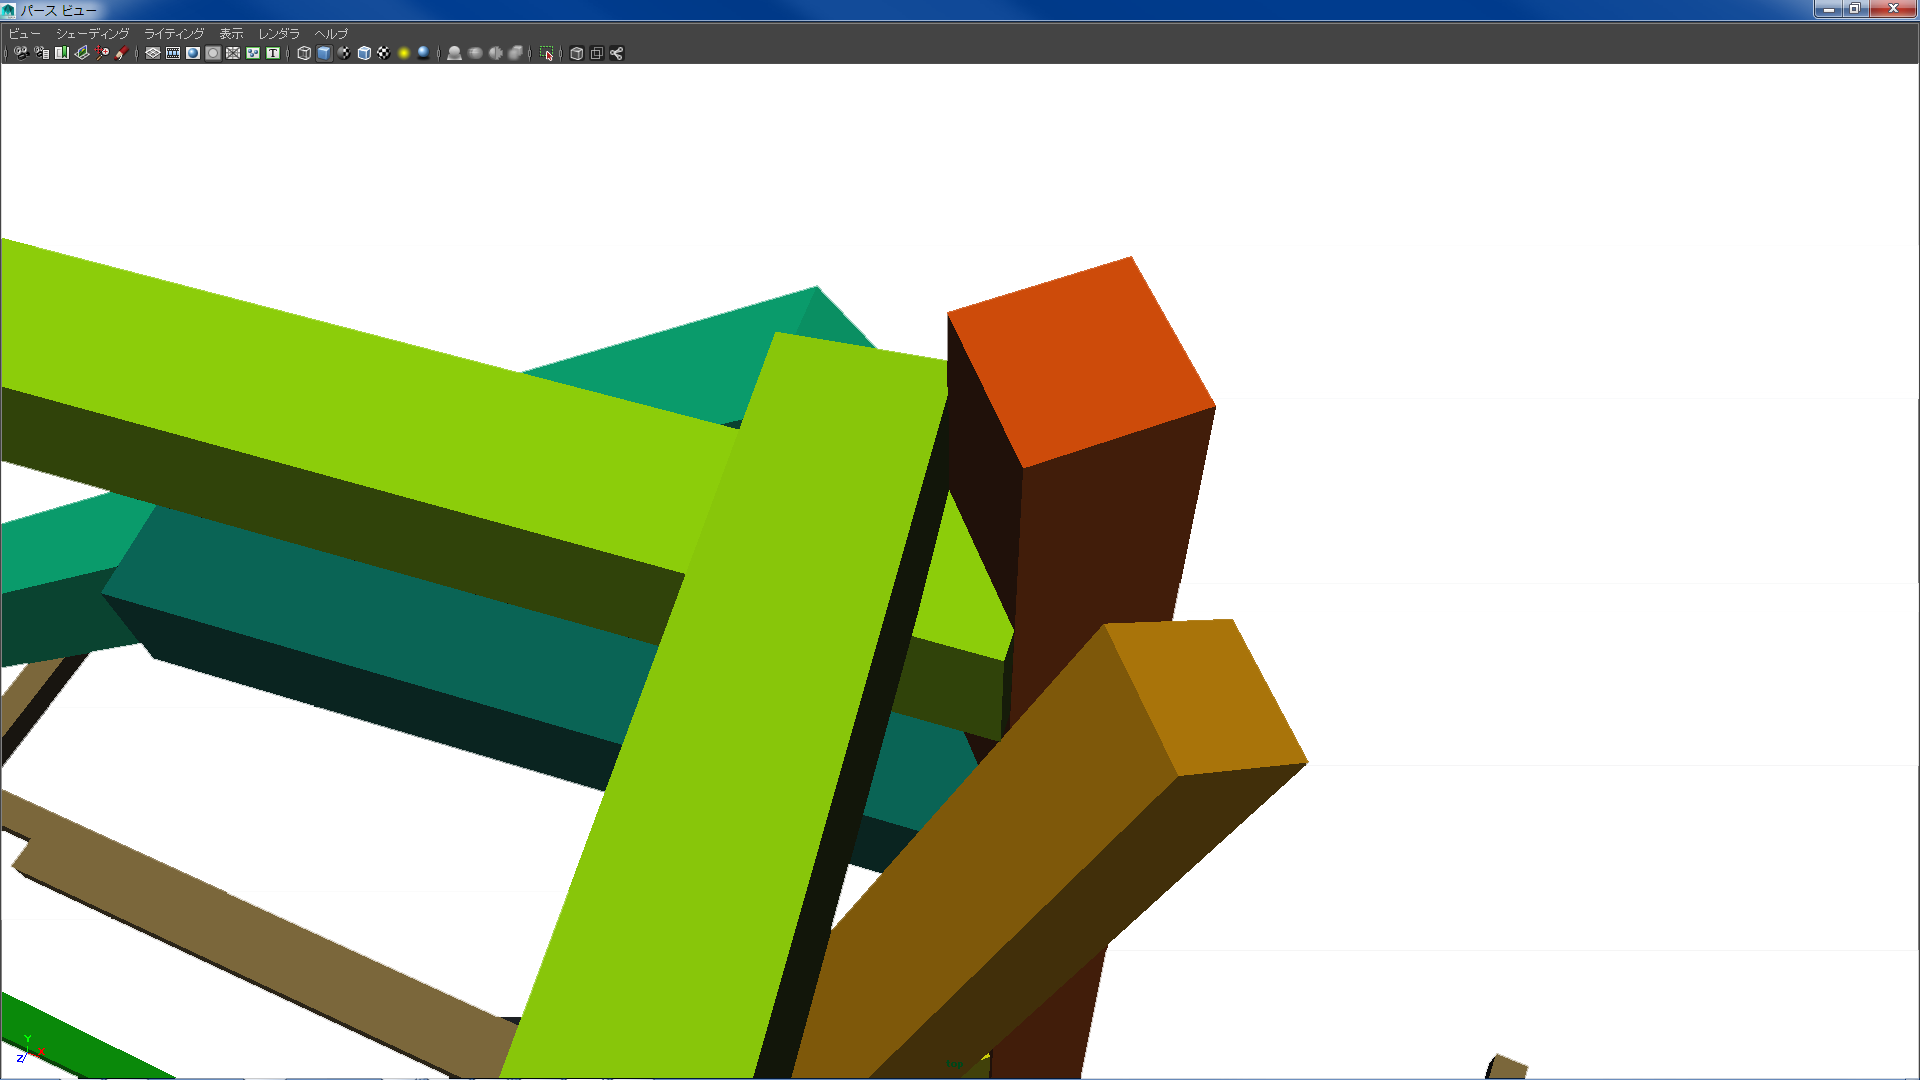Toggle the grid display icon

153,53
